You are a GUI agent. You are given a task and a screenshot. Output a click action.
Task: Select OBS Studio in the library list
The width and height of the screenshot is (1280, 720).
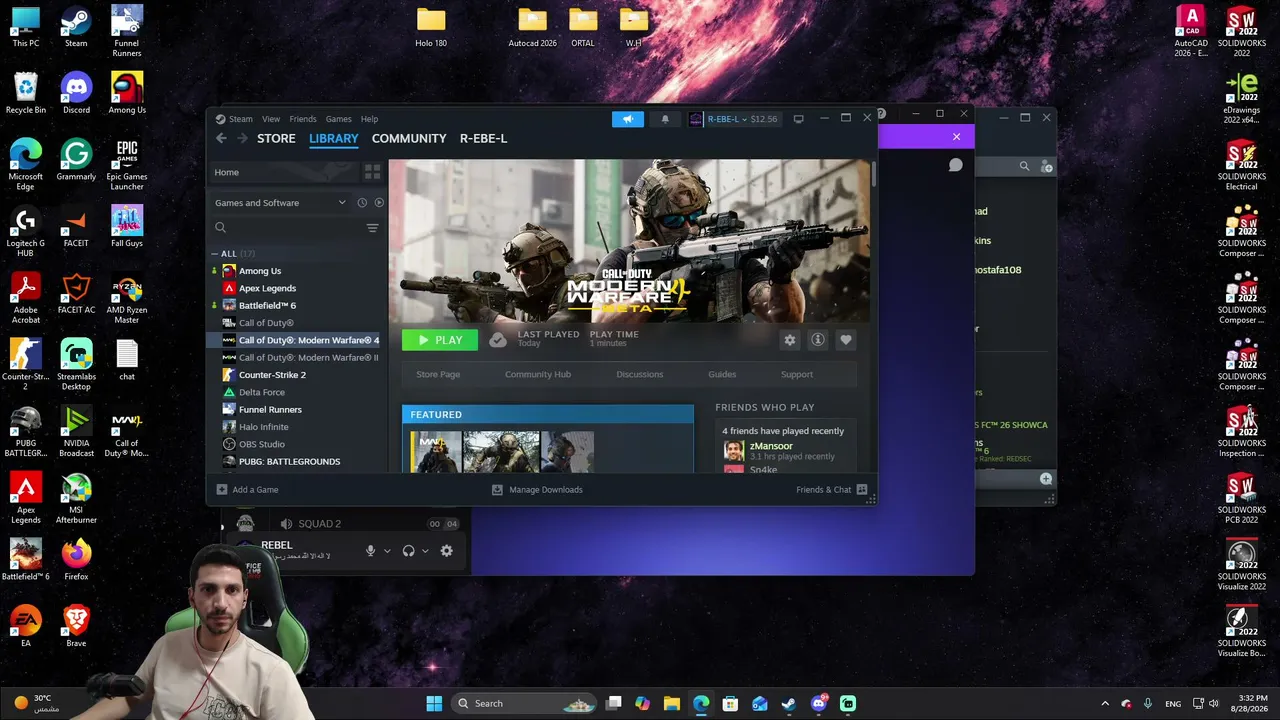click(262, 444)
